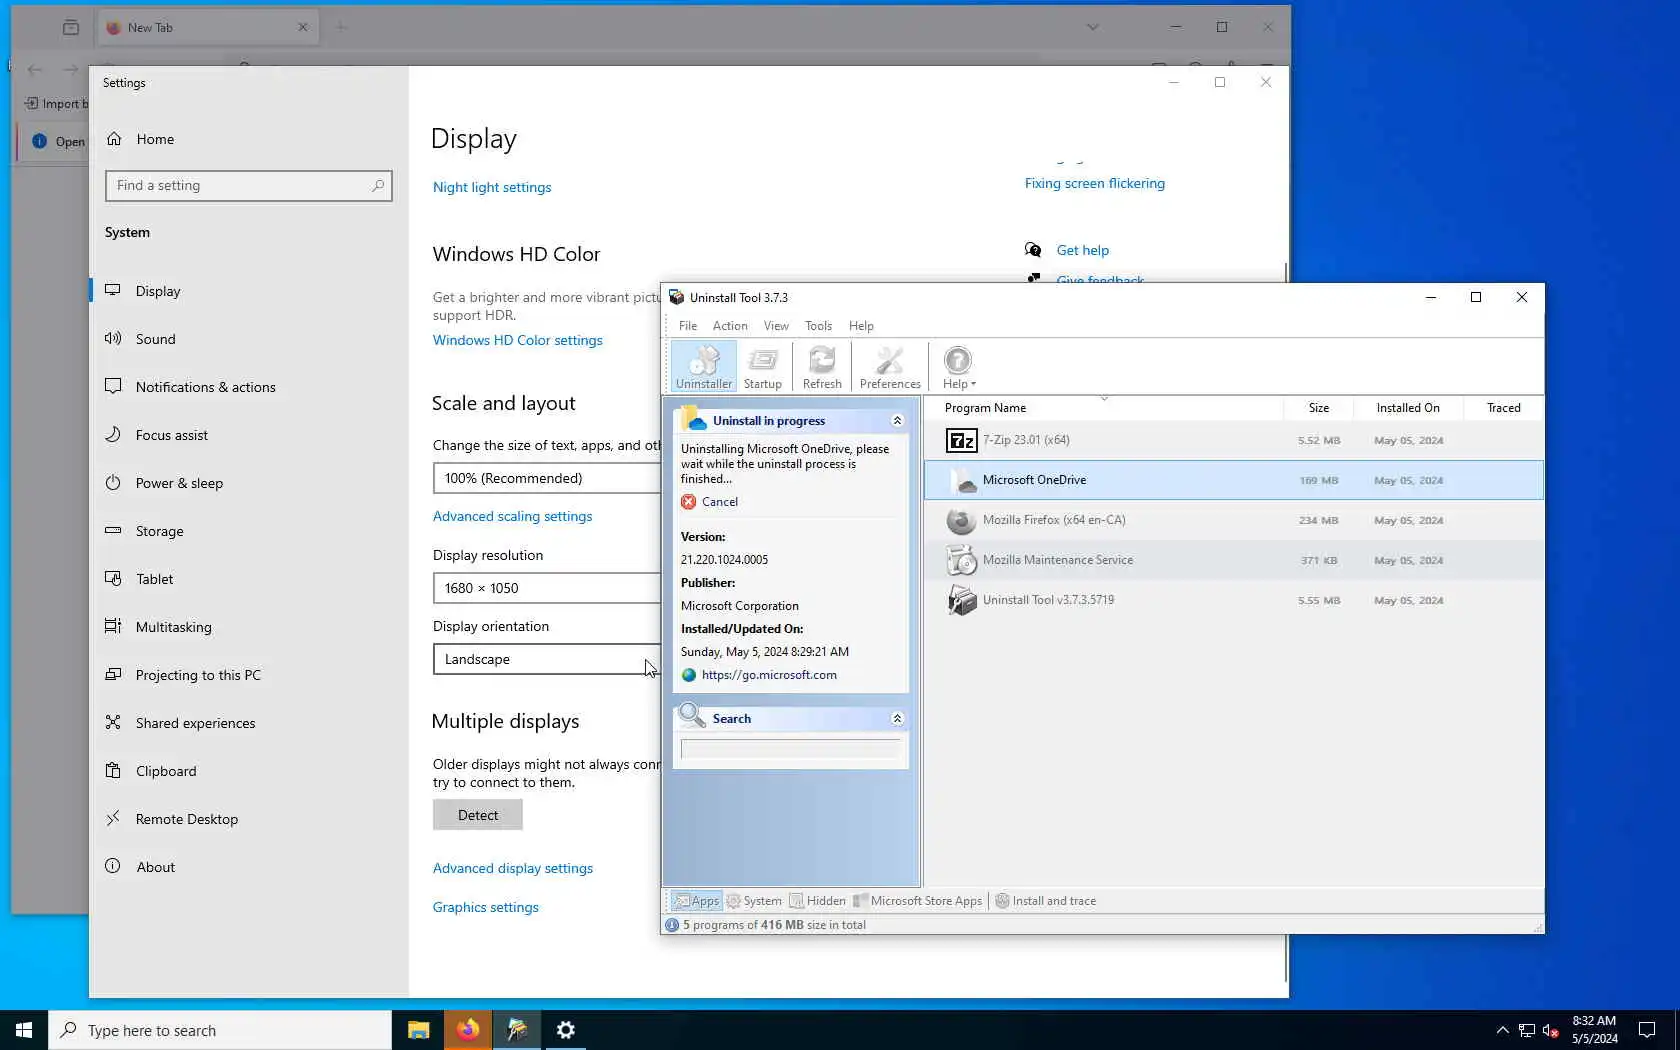Click the taskbar Type here to search box
This screenshot has height=1050, width=1680.
pos(220,1030)
